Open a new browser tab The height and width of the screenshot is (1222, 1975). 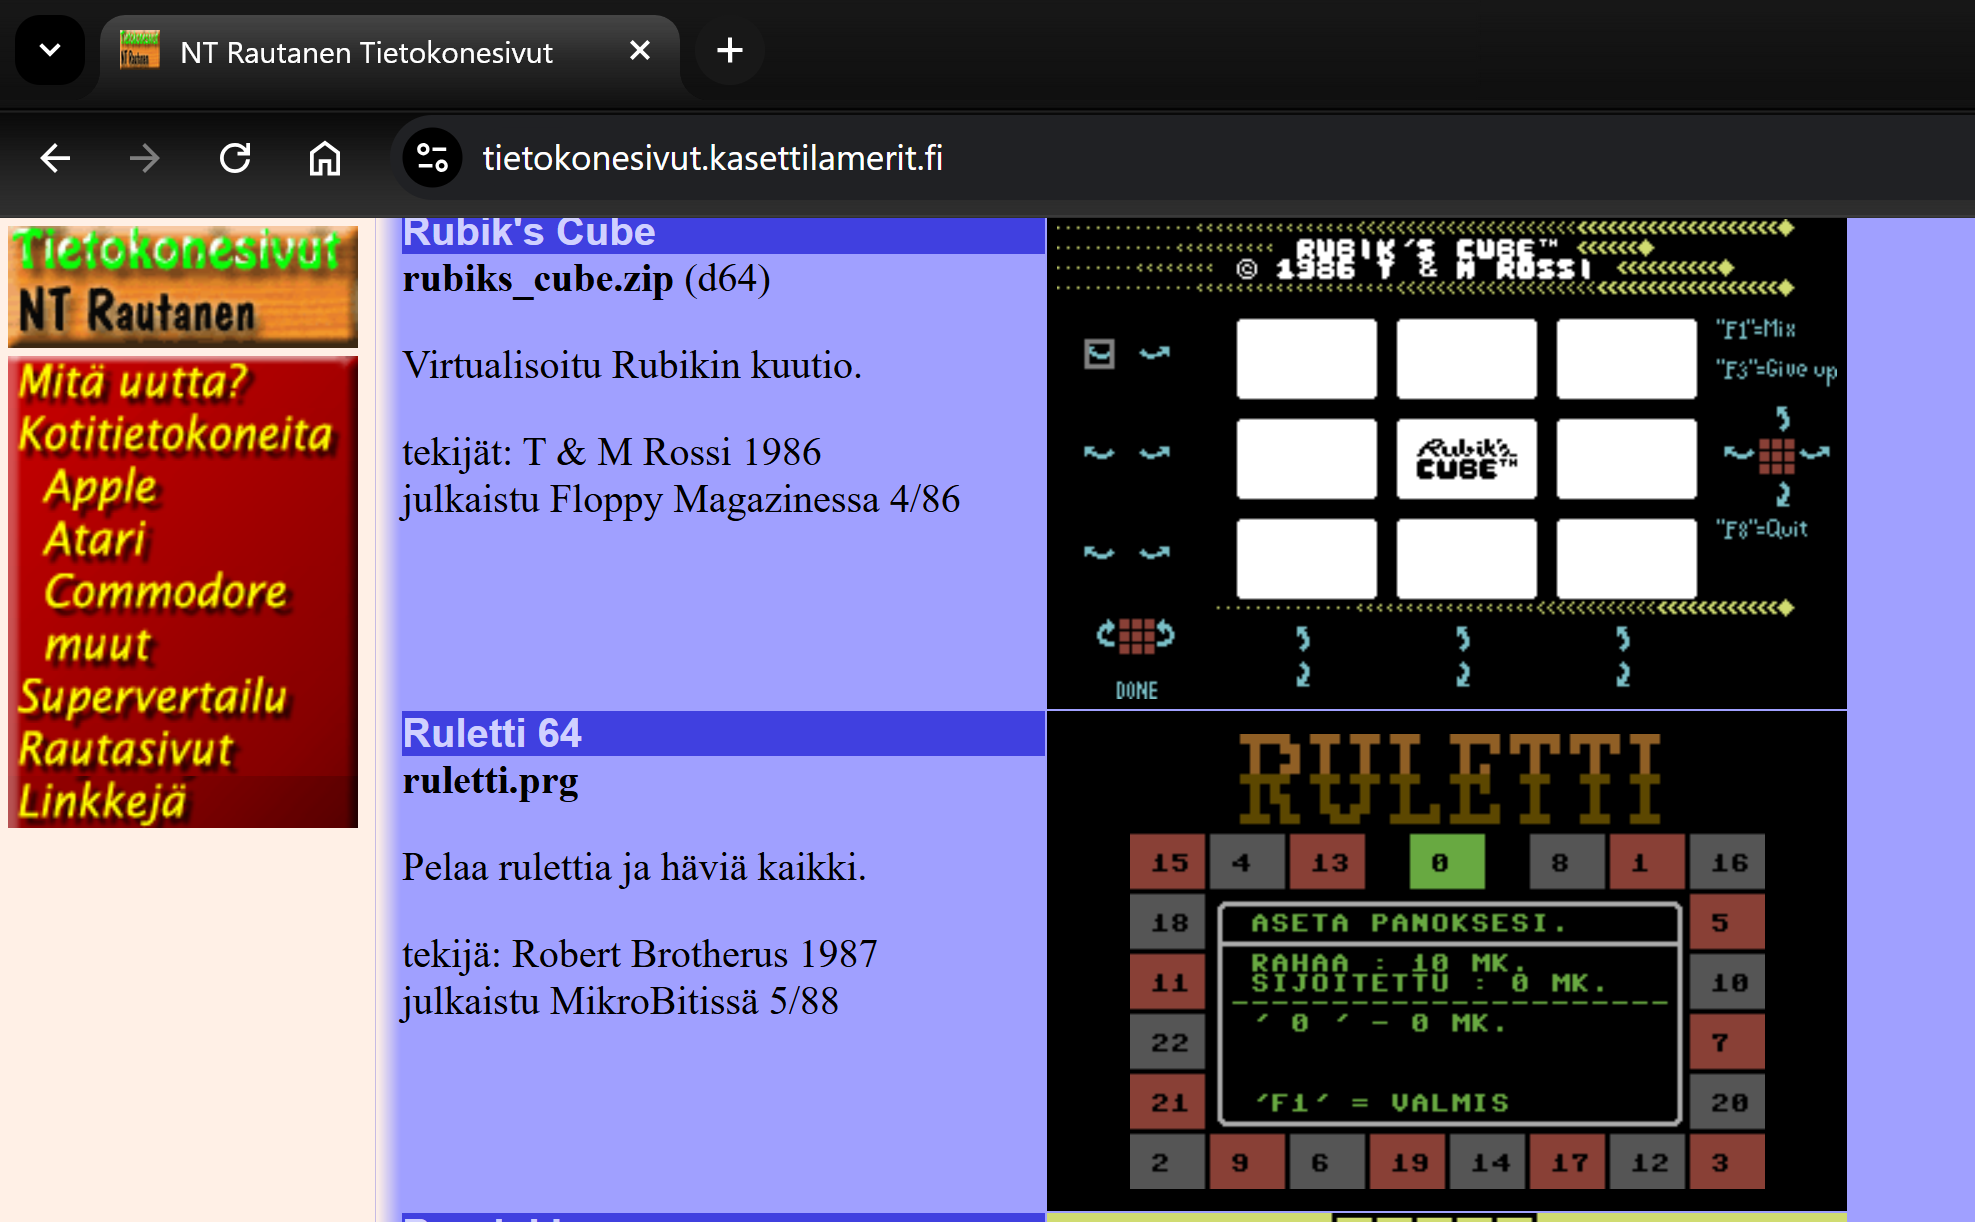(730, 50)
